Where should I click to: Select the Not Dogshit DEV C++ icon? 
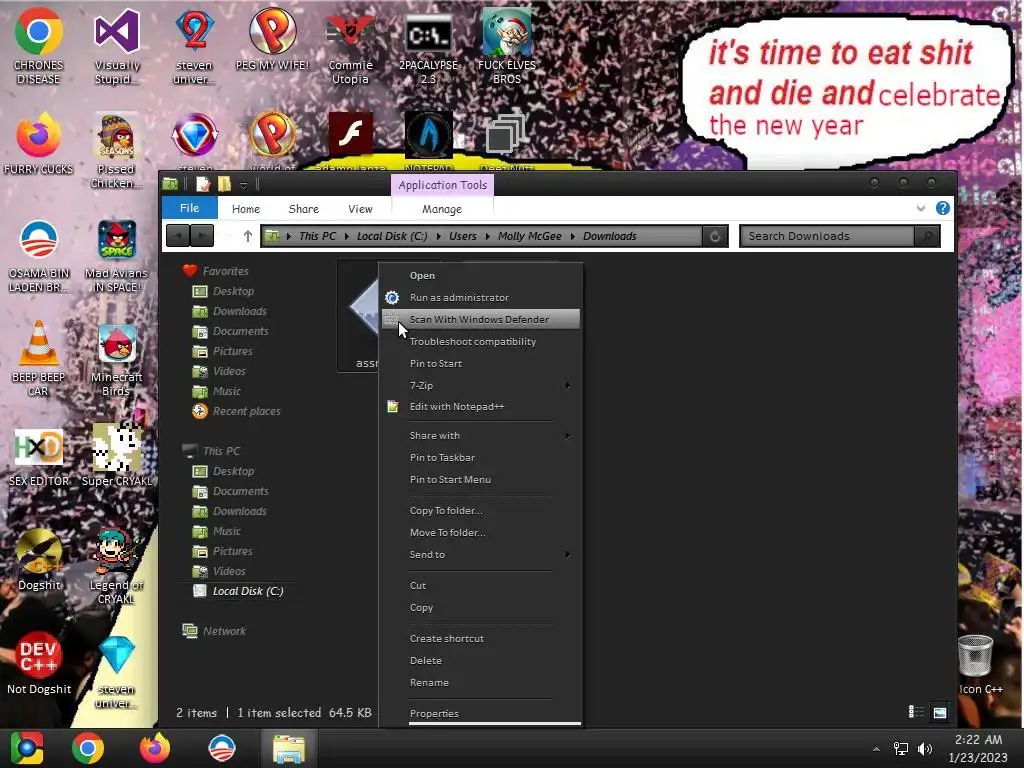(x=39, y=664)
